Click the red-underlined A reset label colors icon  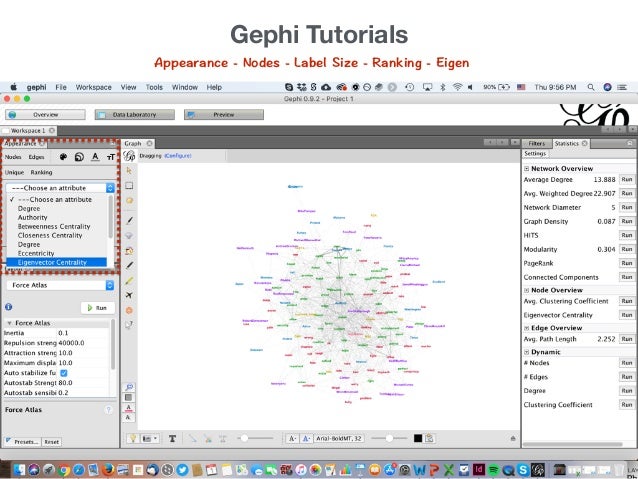129,408
